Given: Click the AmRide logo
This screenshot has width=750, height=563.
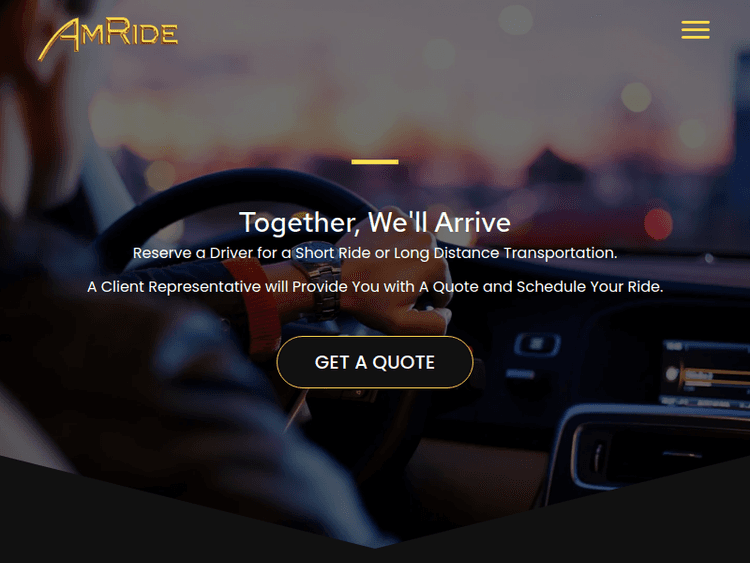Looking at the screenshot, I should click(108, 38).
